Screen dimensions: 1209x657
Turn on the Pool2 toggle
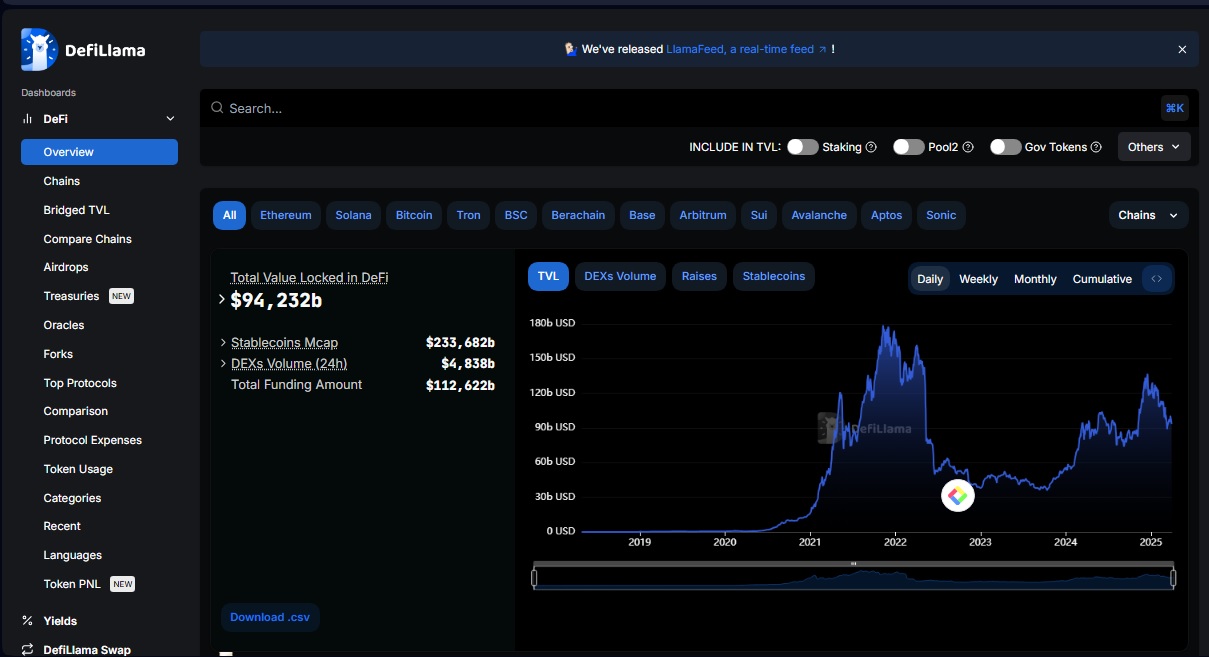click(908, 147)
